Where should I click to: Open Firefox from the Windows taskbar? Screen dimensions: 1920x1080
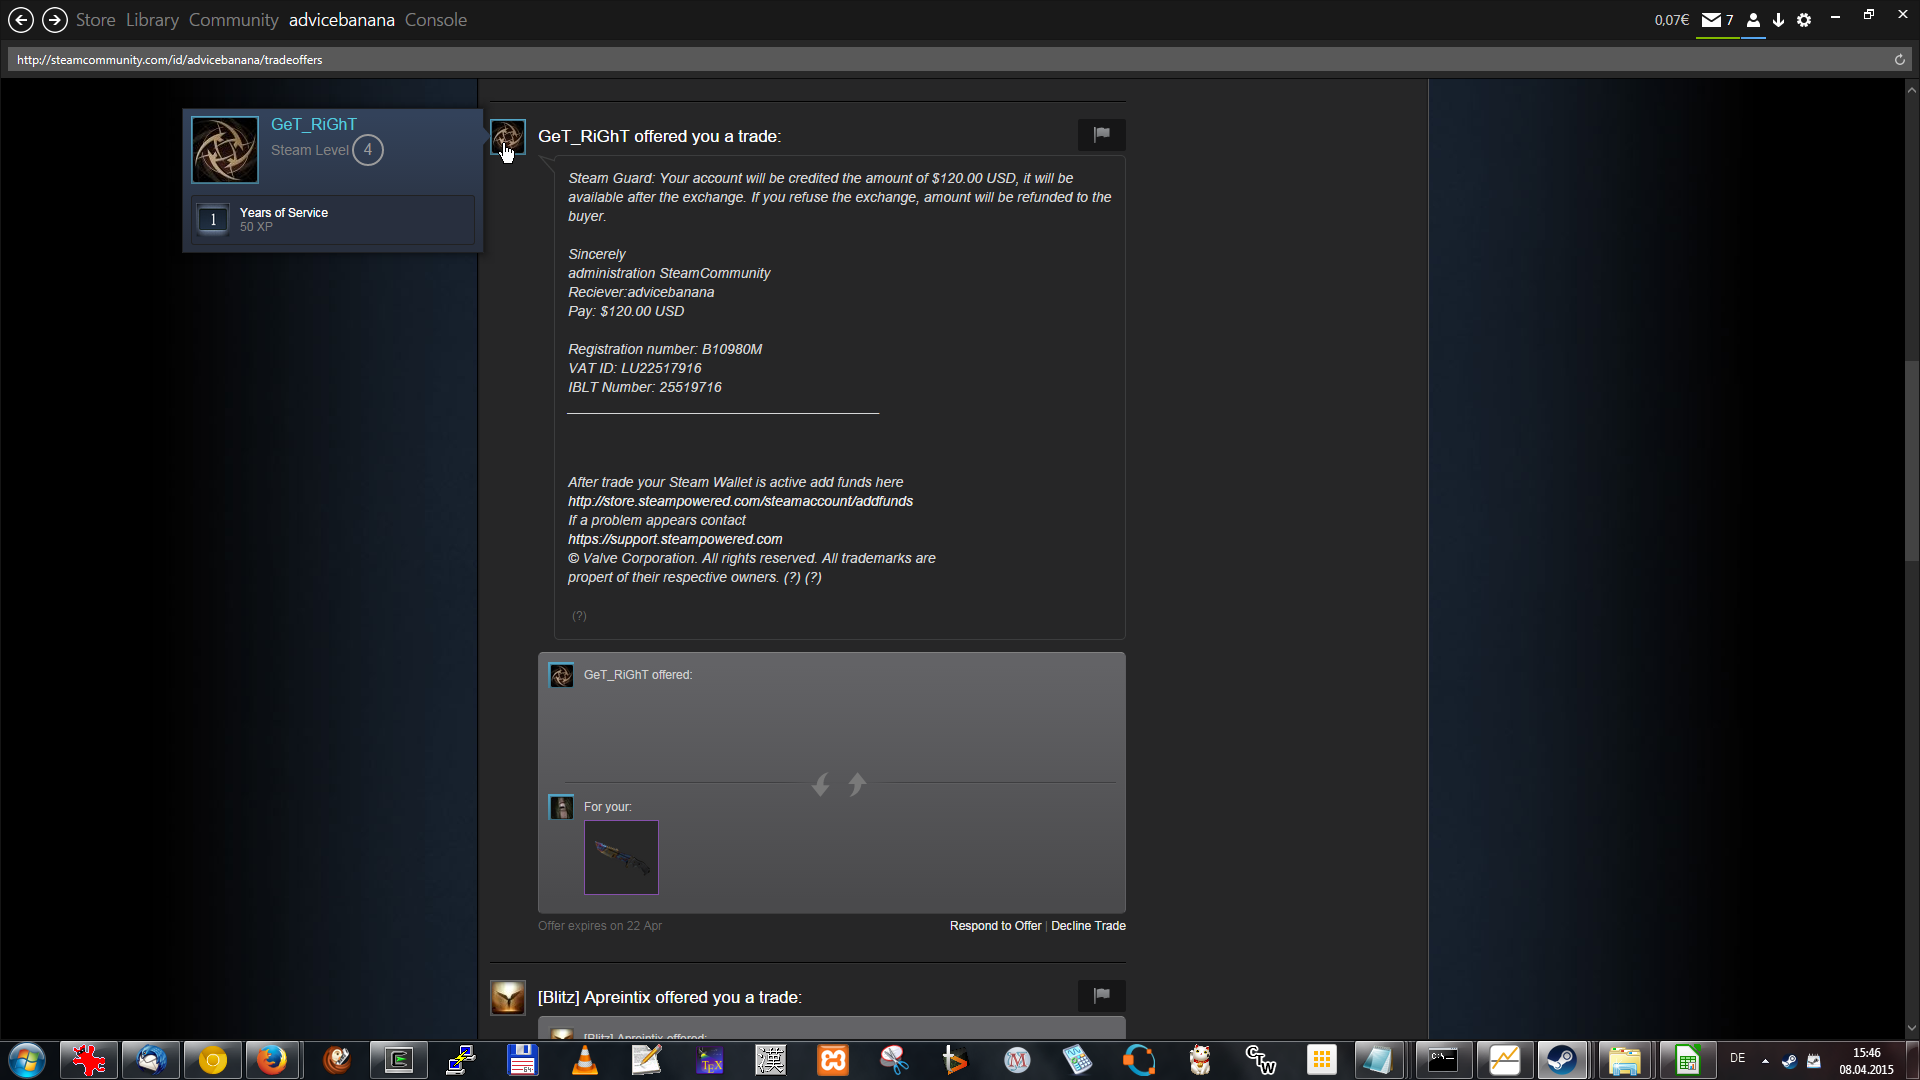[x=271, y=1060]
